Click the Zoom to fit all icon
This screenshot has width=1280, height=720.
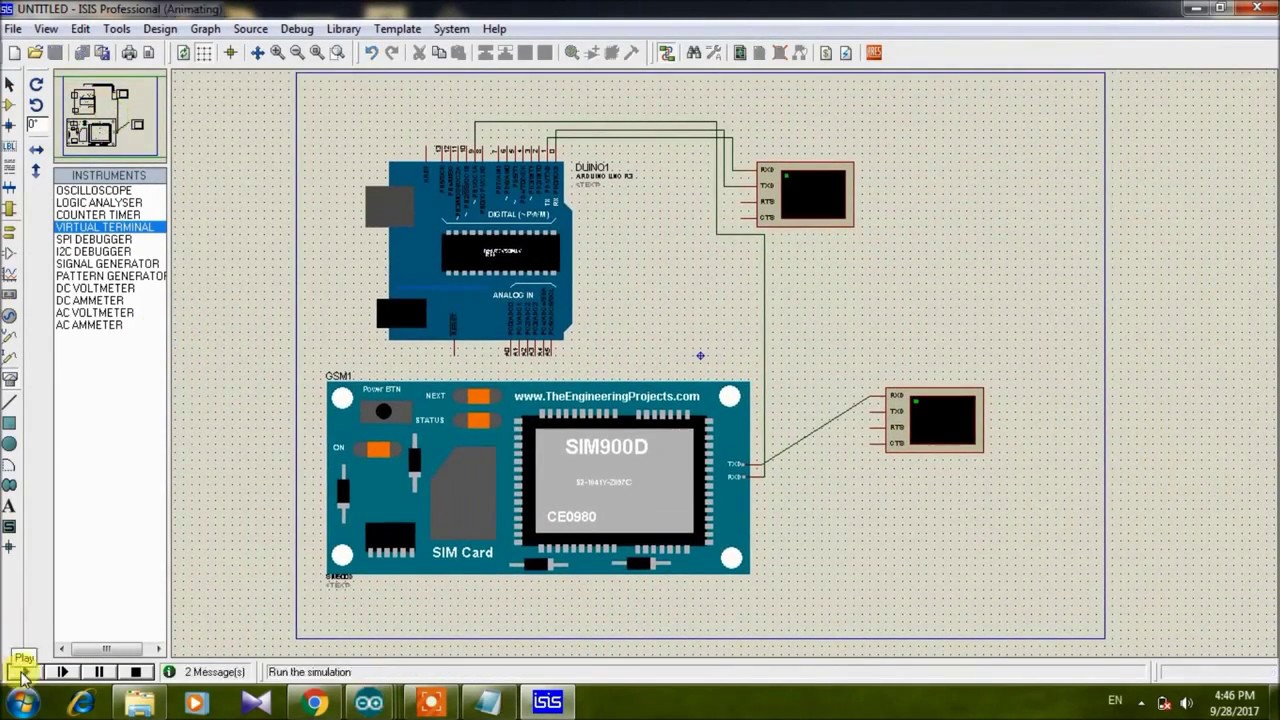tap(317, 53)
